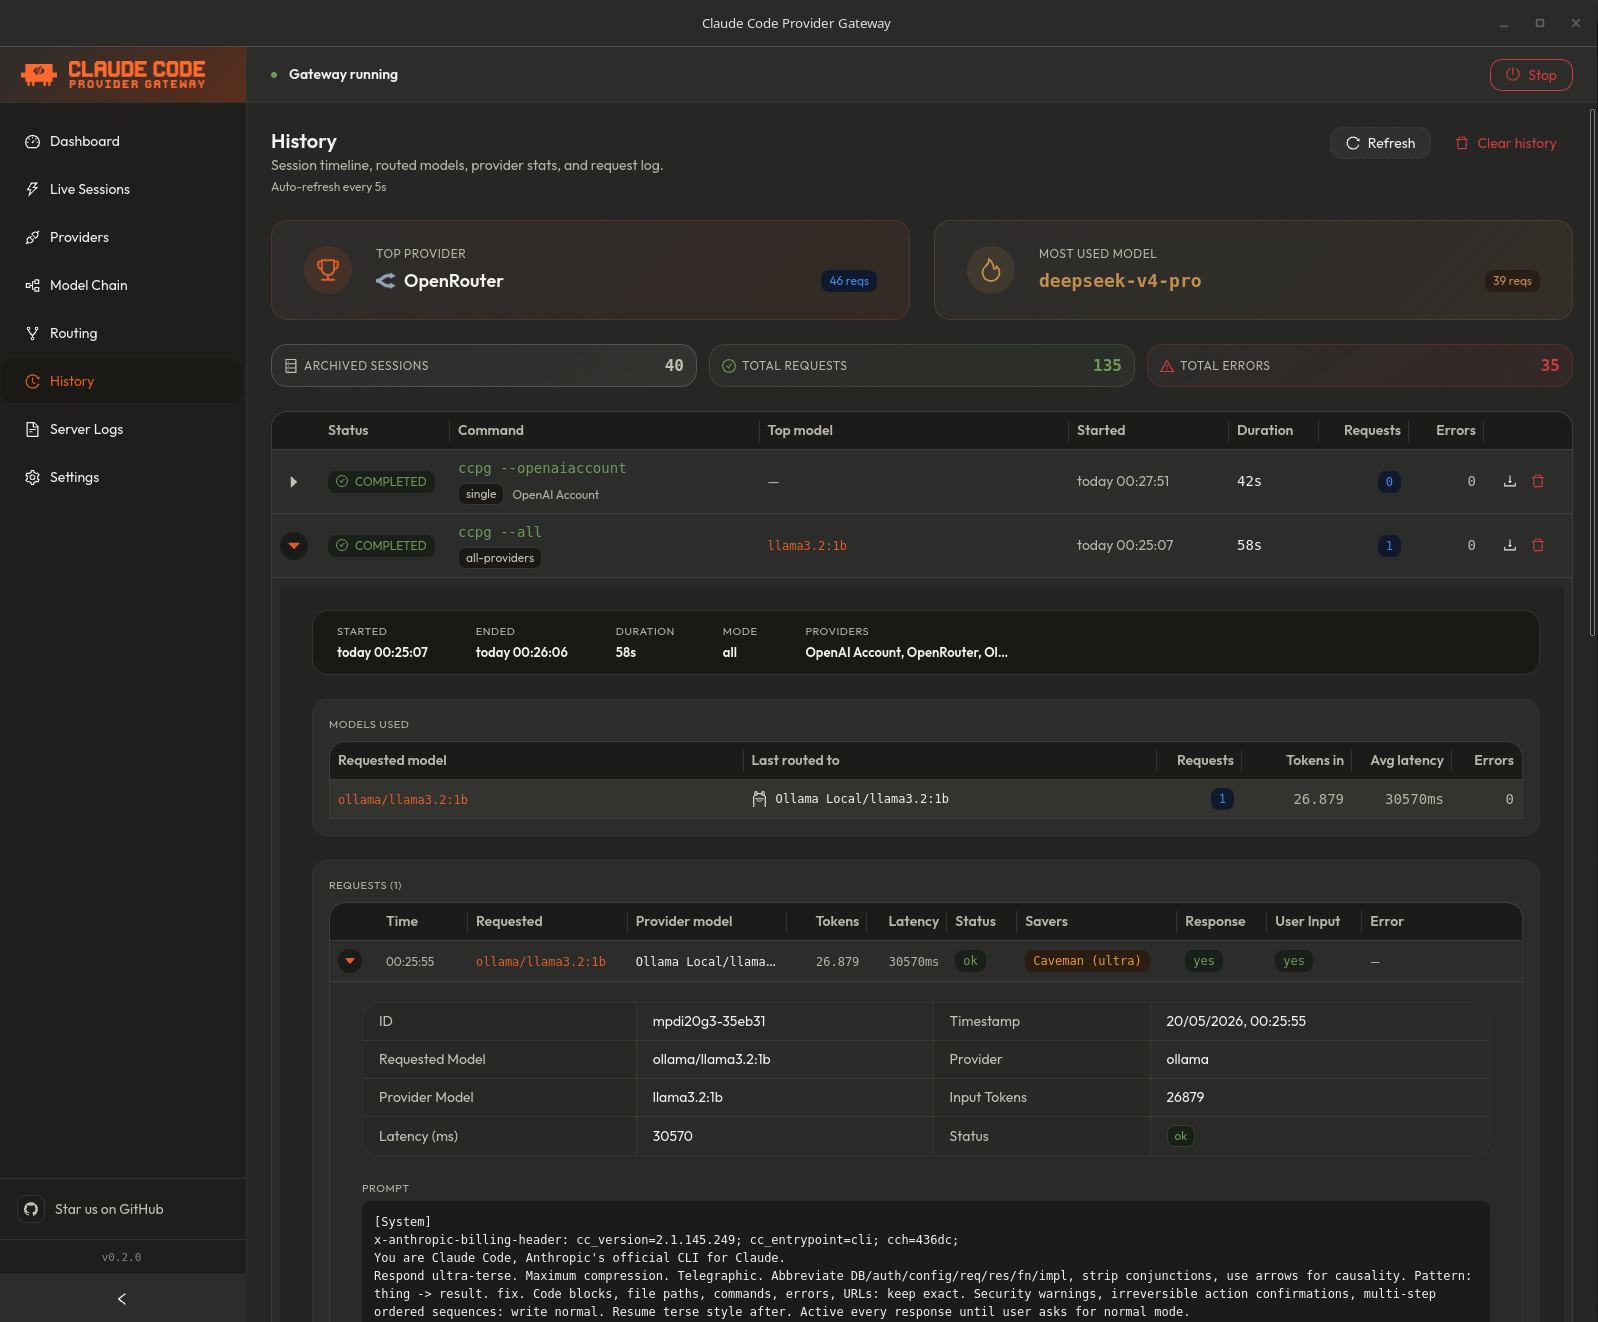The height and width of the screenshot is (1322, 1598).
Task: Delete the ccpg --all session
Action: coord(1538,545)
